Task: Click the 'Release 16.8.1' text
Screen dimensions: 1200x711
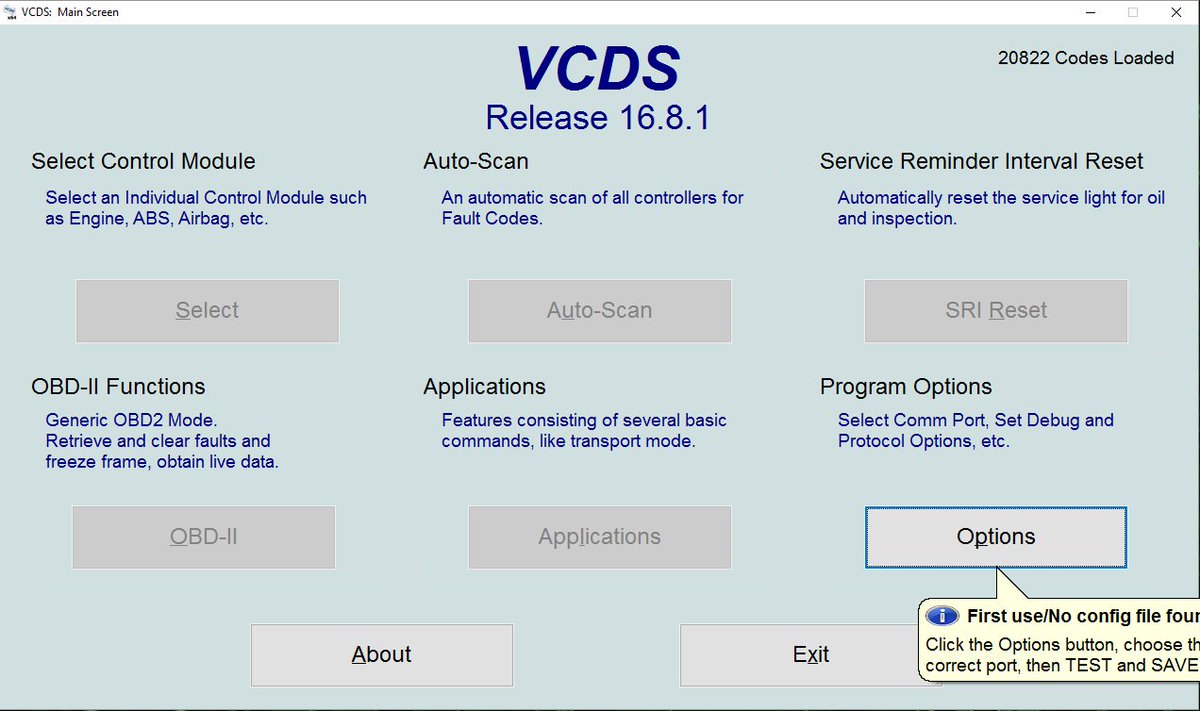Action: click(x=598, y=118)
